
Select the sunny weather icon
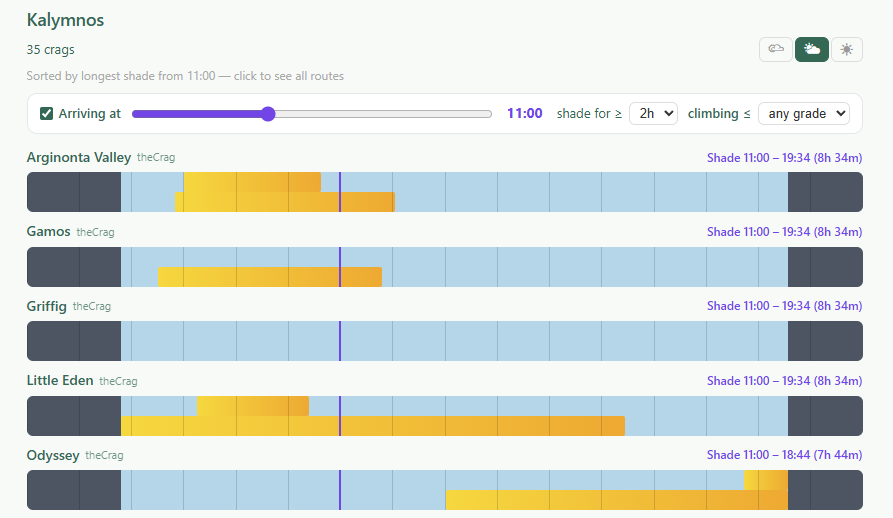tap(847, 50)
